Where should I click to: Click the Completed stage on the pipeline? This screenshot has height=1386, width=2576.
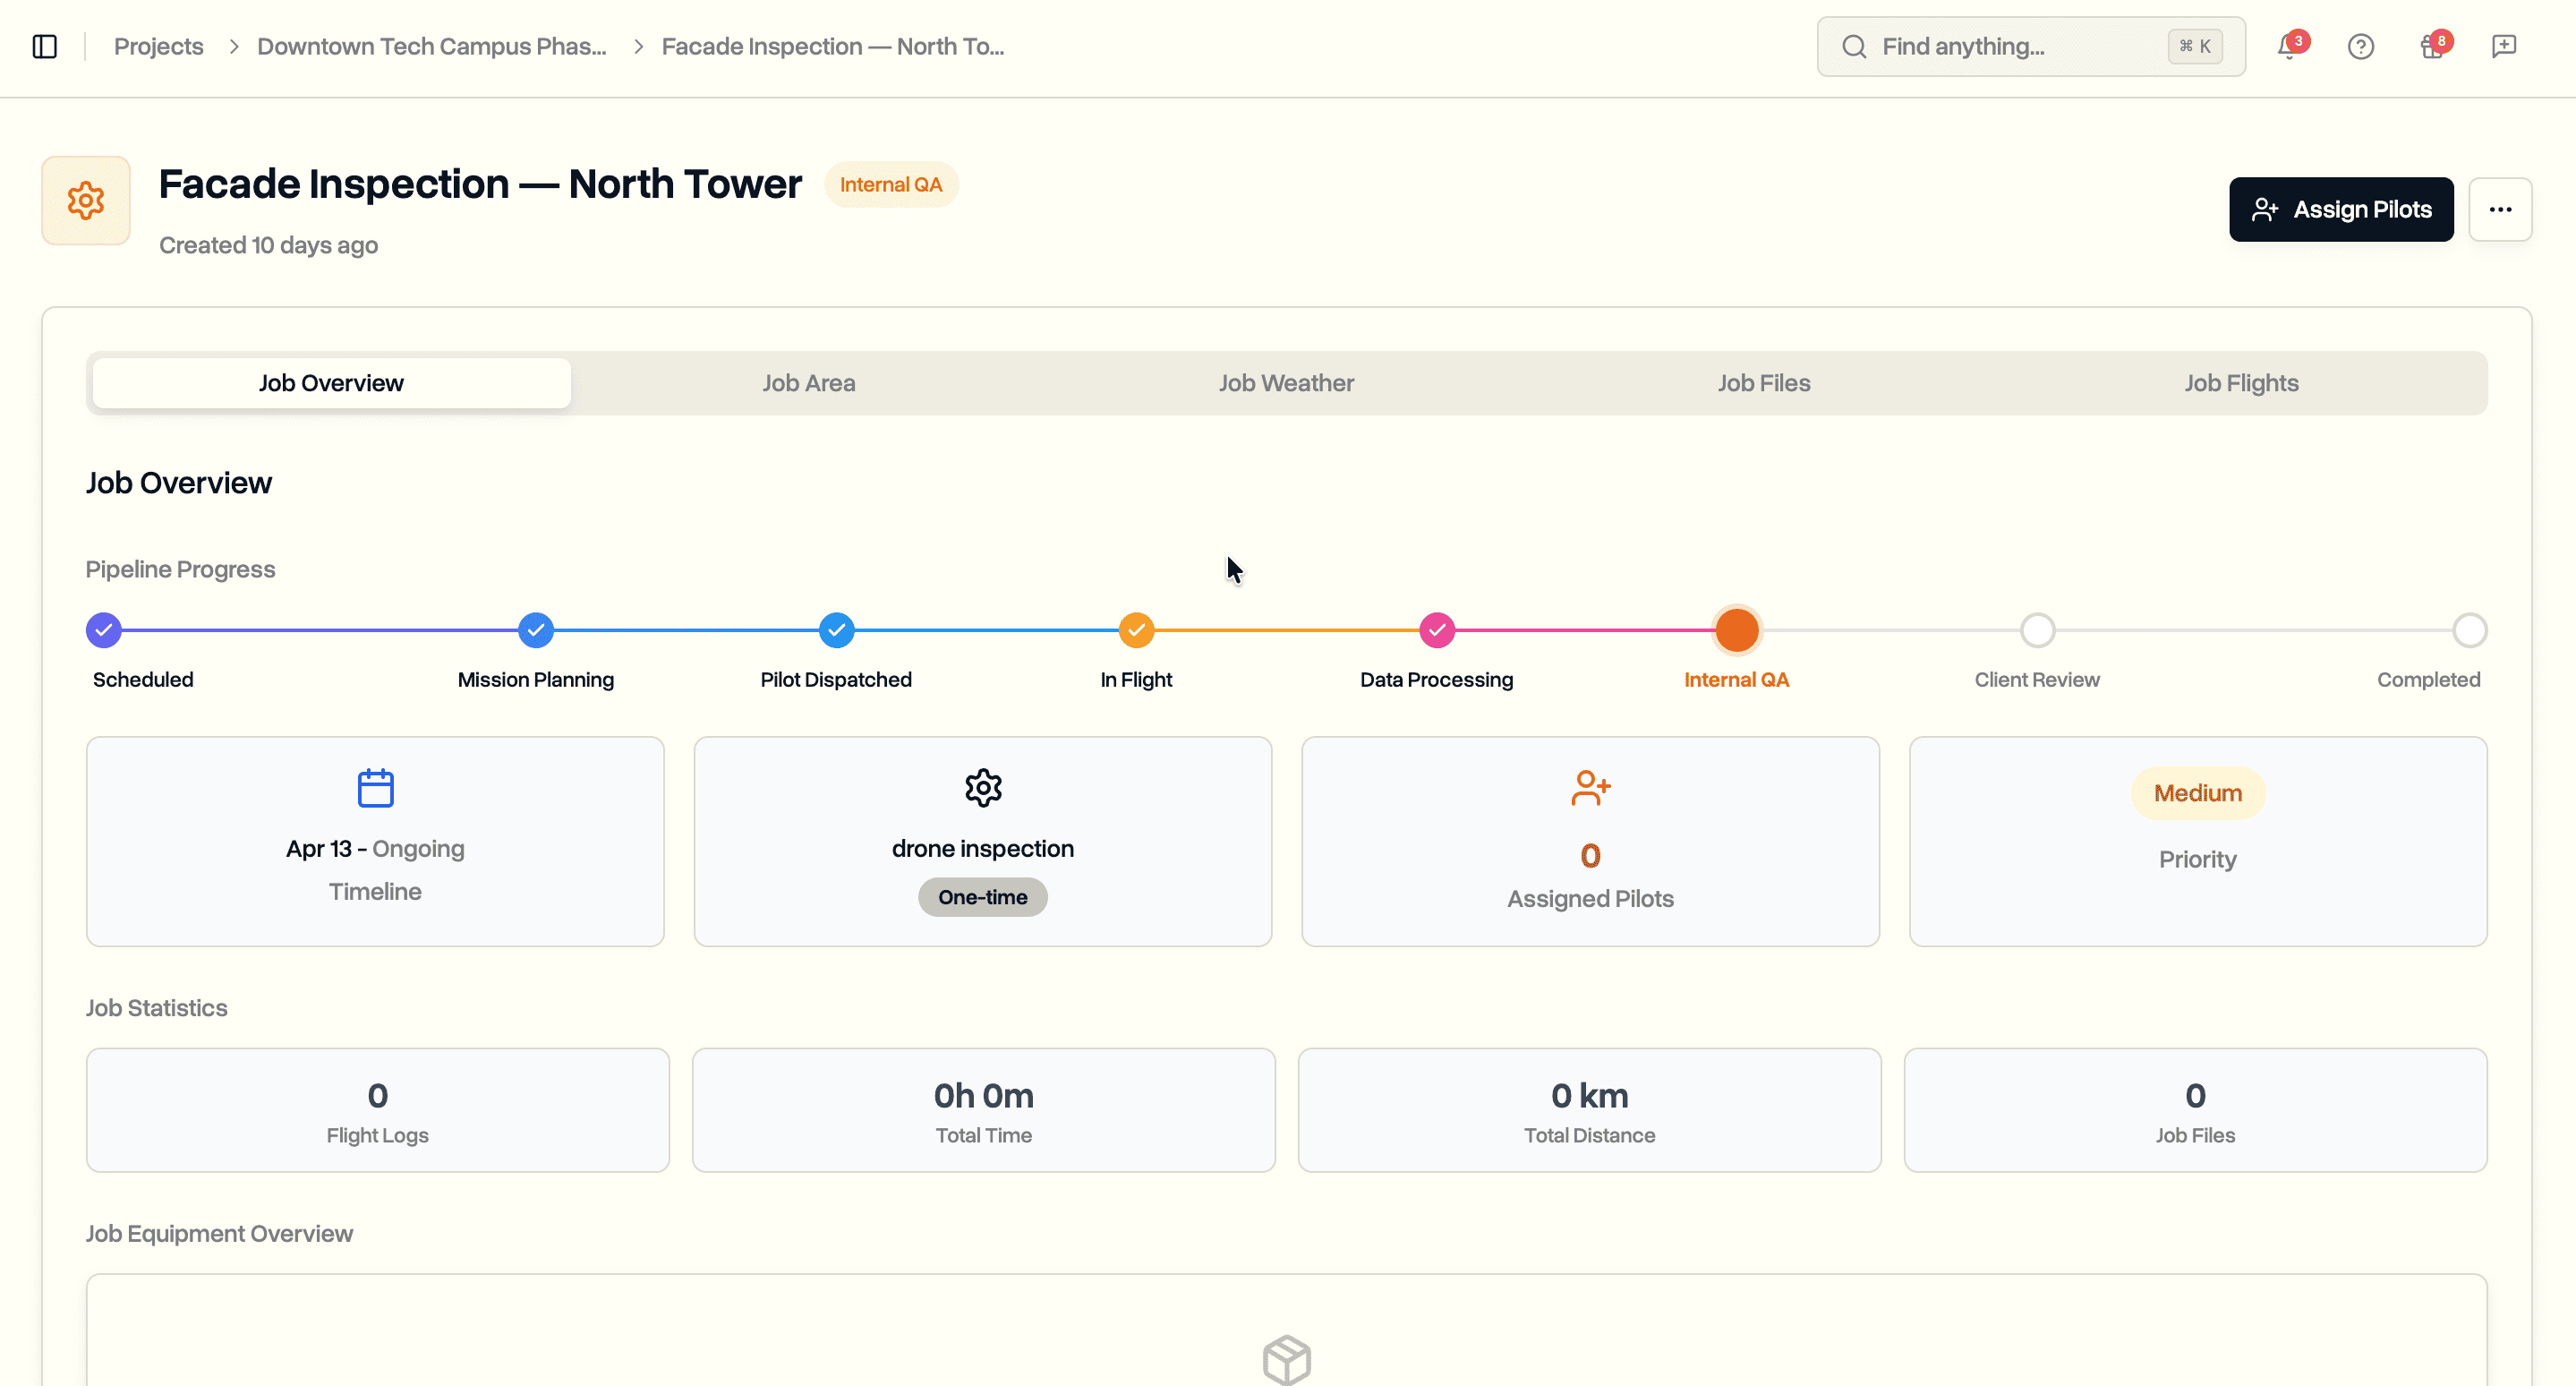point(2470,630)
